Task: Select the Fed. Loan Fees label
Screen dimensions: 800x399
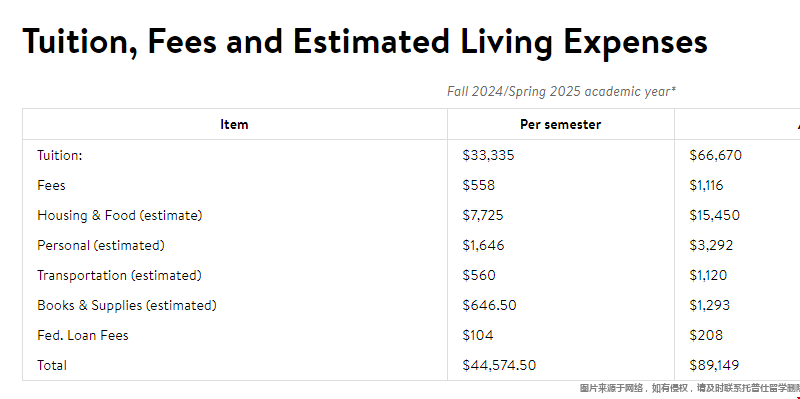Action: [83, 335]
